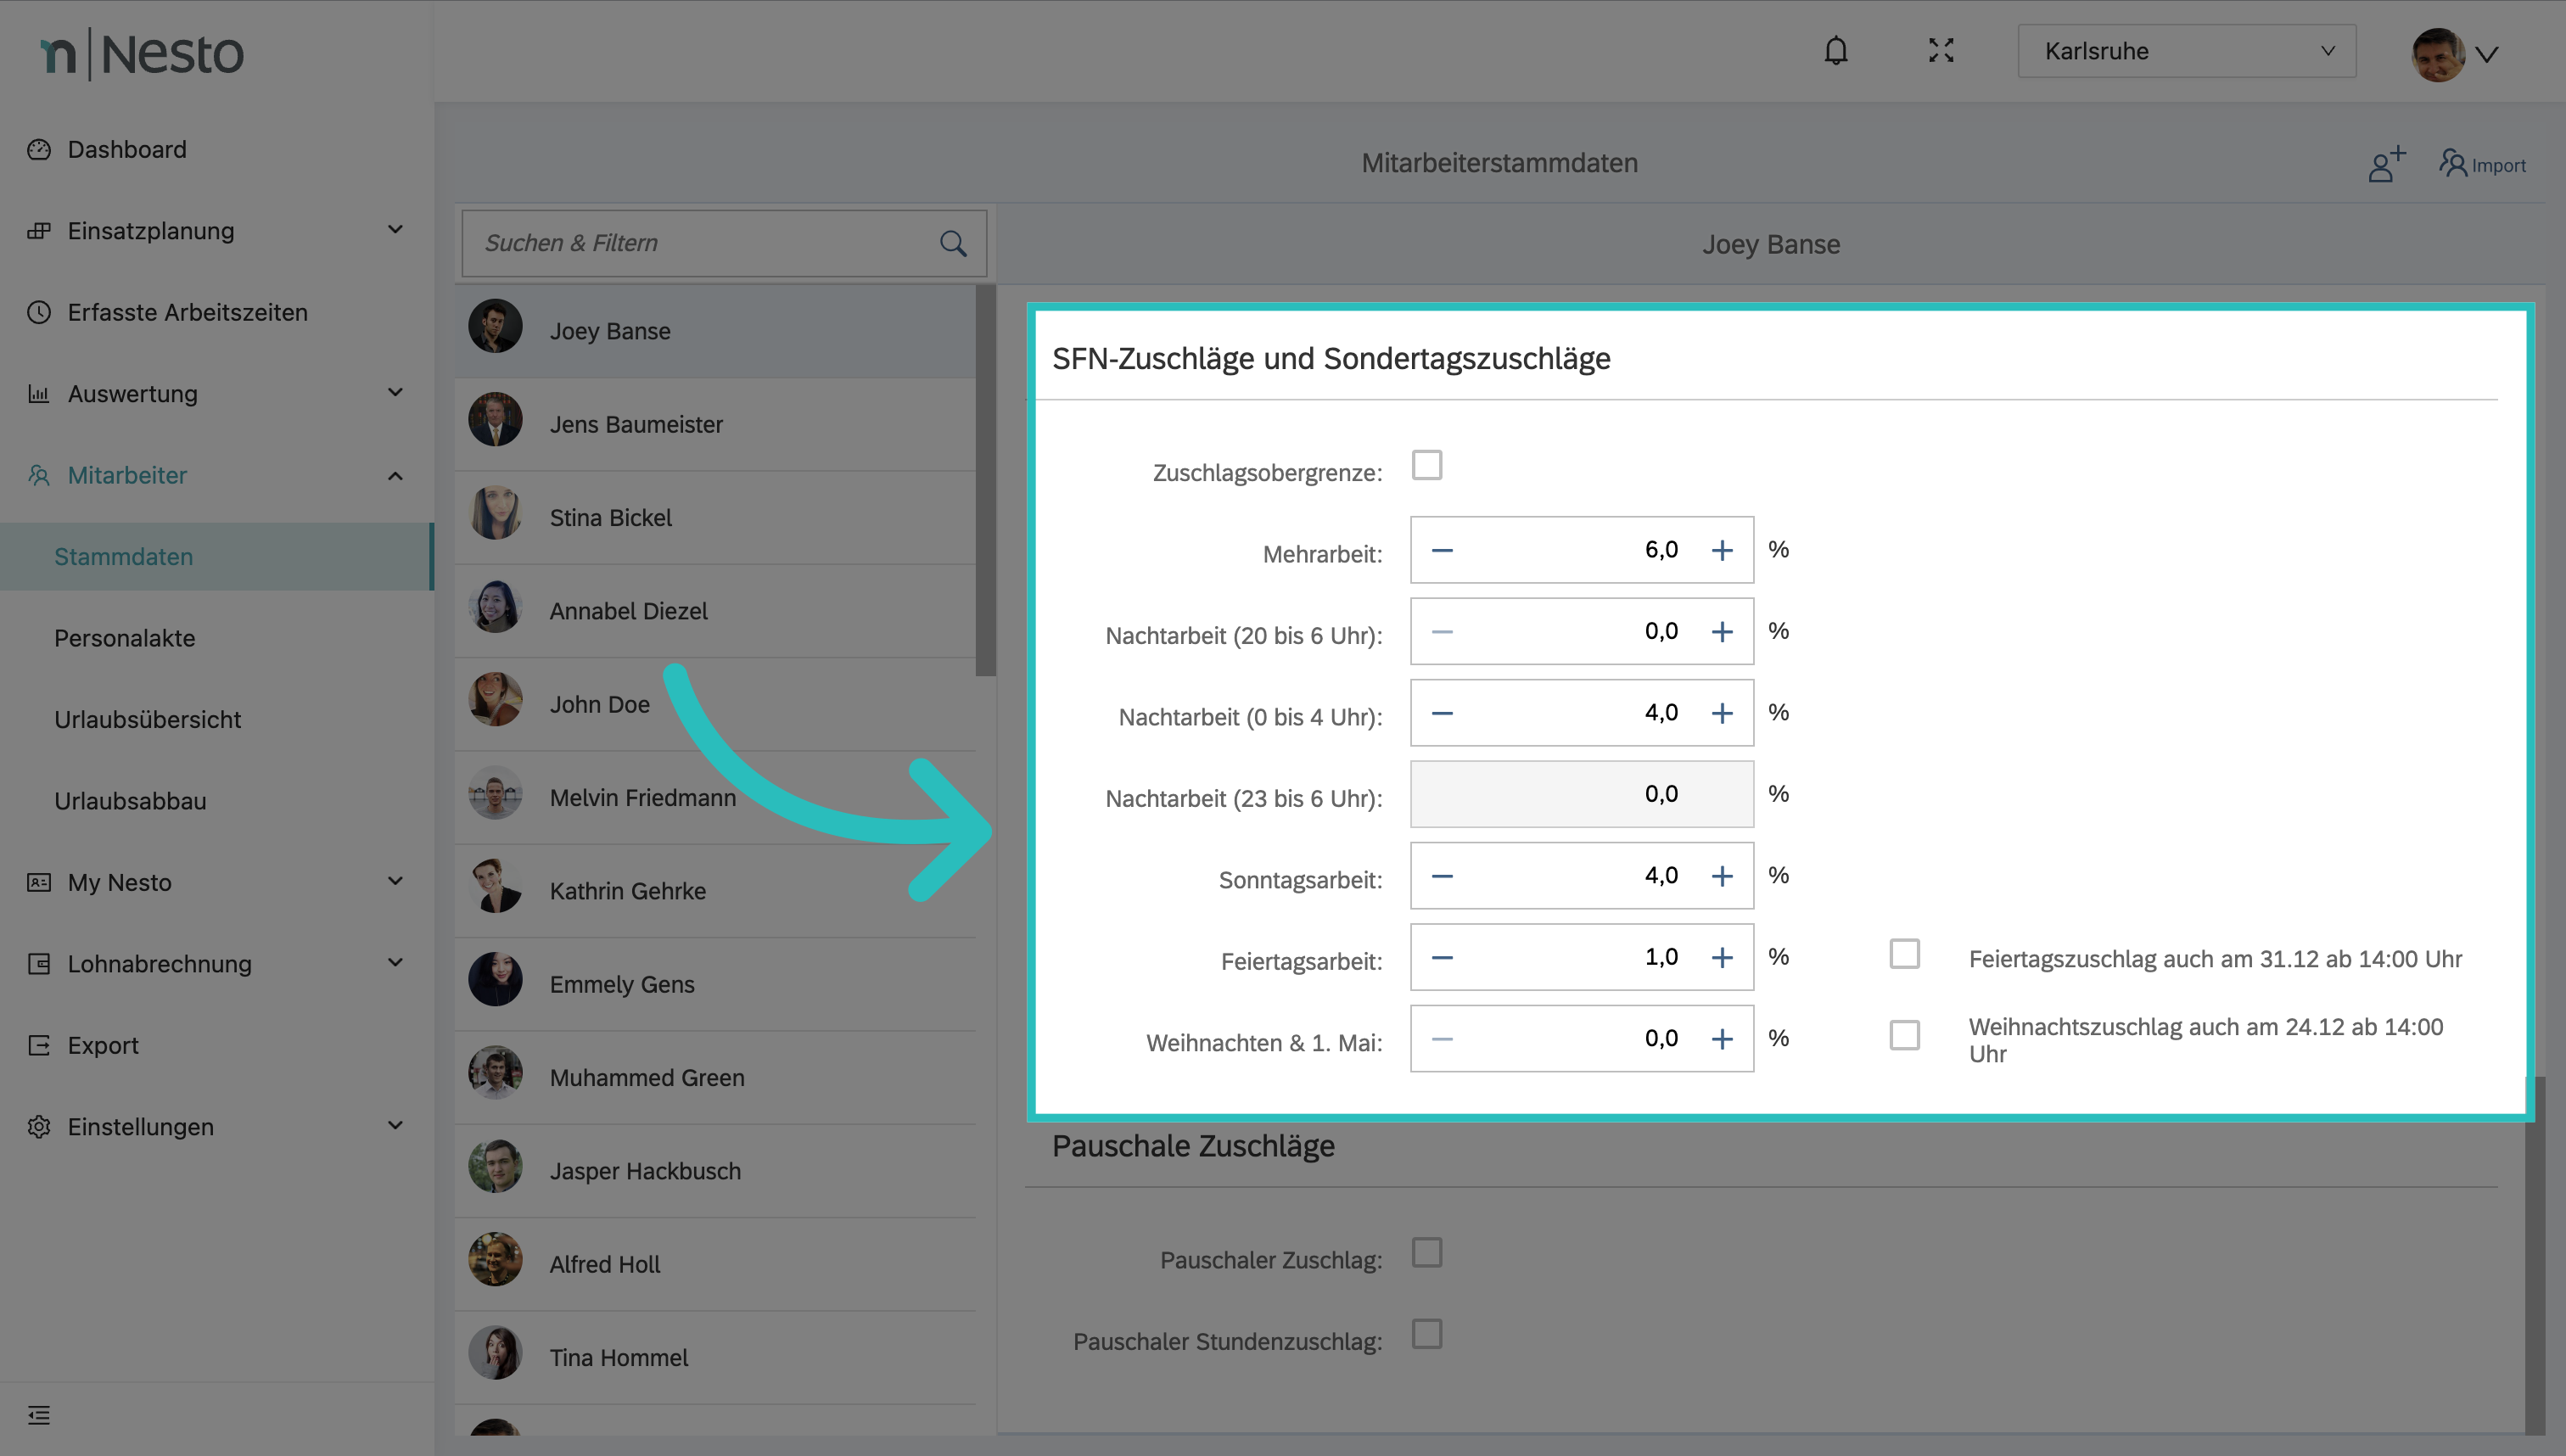Click the Suchen & Filtern field
Viewport: 2566px width, 1456px height.
pos(700,243)
